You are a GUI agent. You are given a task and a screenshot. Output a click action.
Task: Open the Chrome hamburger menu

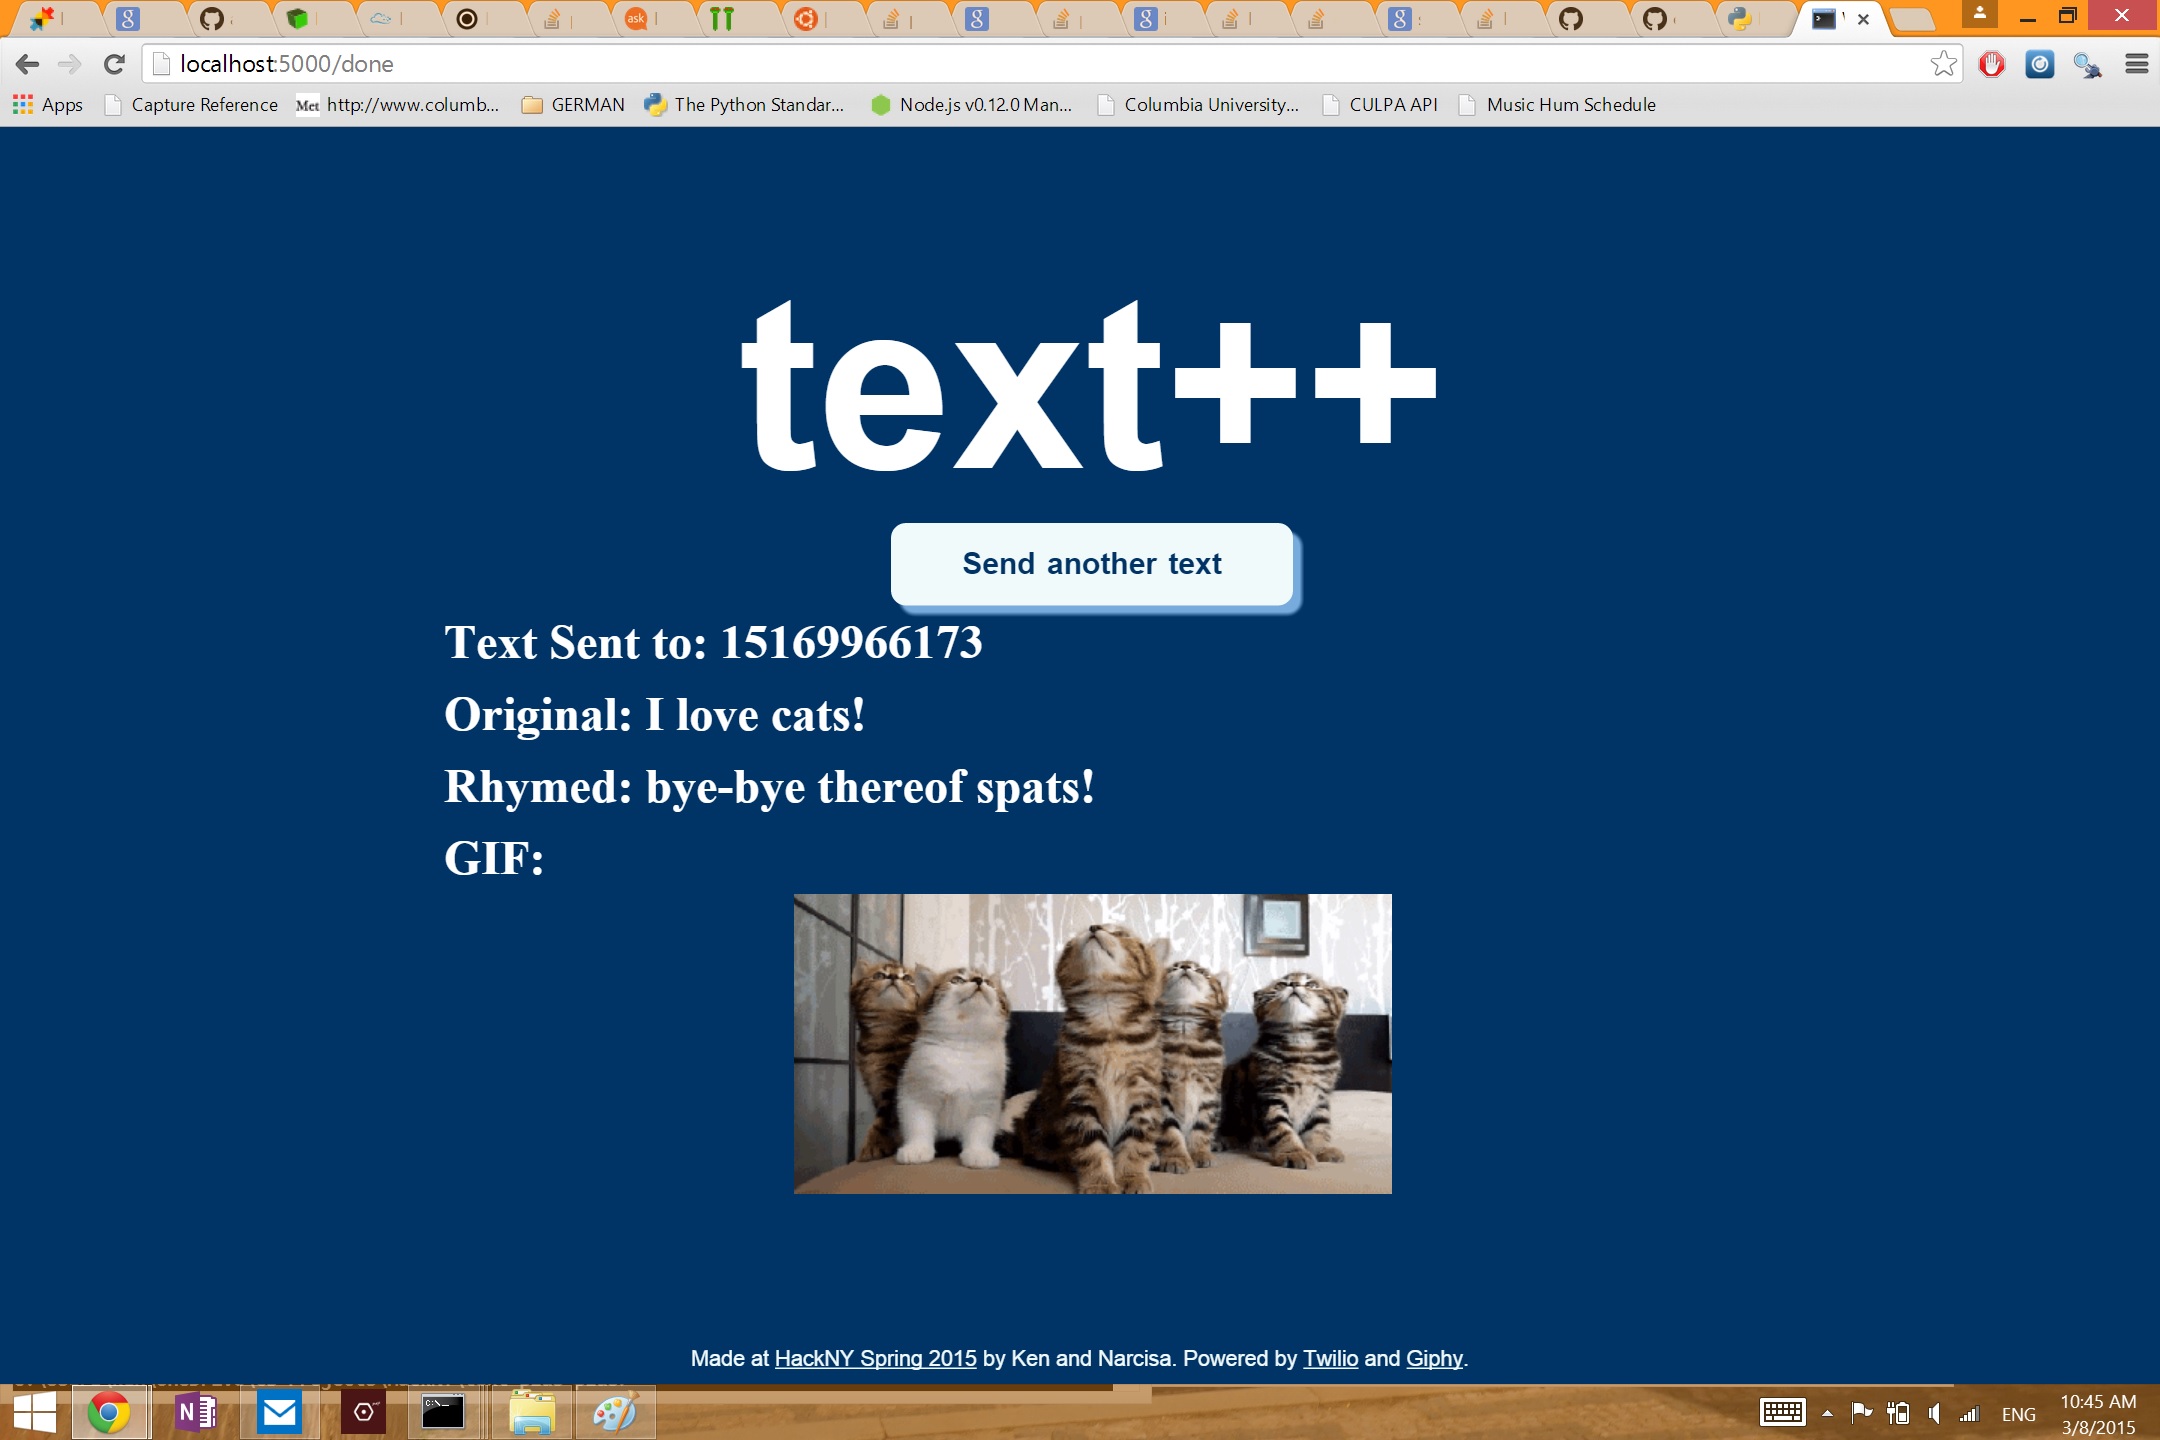click(2136, 65)
